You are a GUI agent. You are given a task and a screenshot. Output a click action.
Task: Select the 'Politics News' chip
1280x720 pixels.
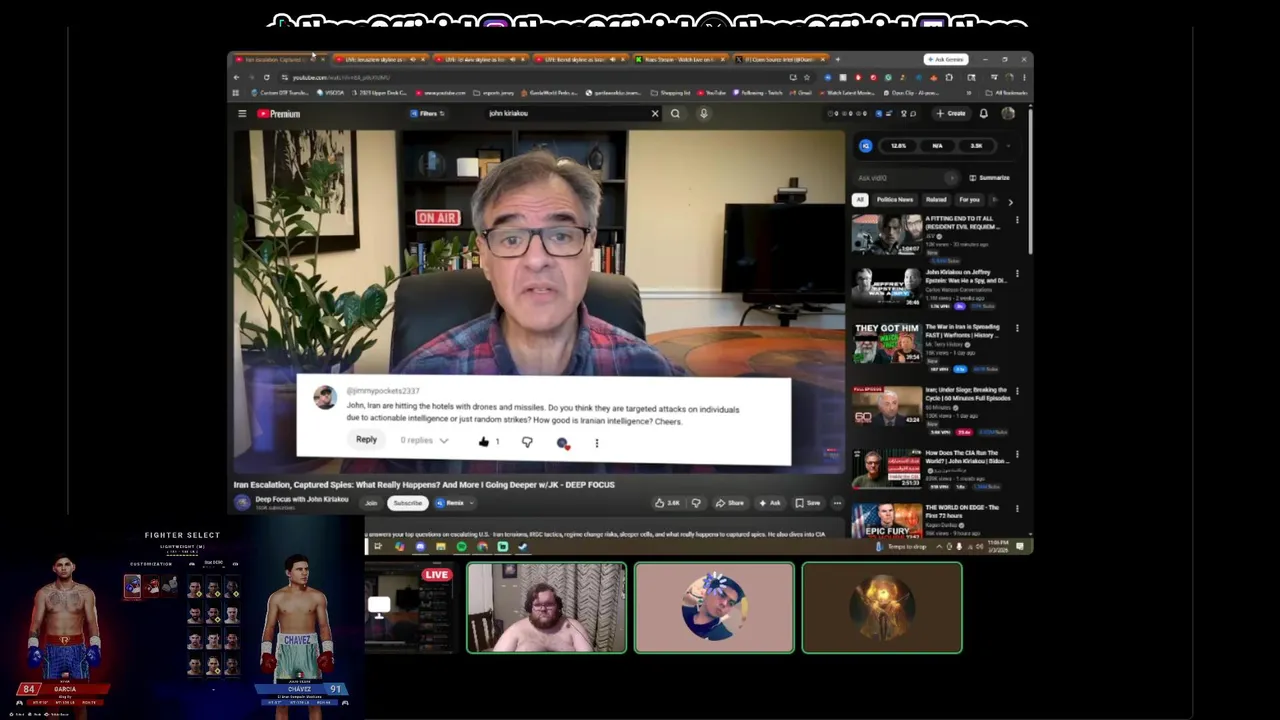coord(895,200)
